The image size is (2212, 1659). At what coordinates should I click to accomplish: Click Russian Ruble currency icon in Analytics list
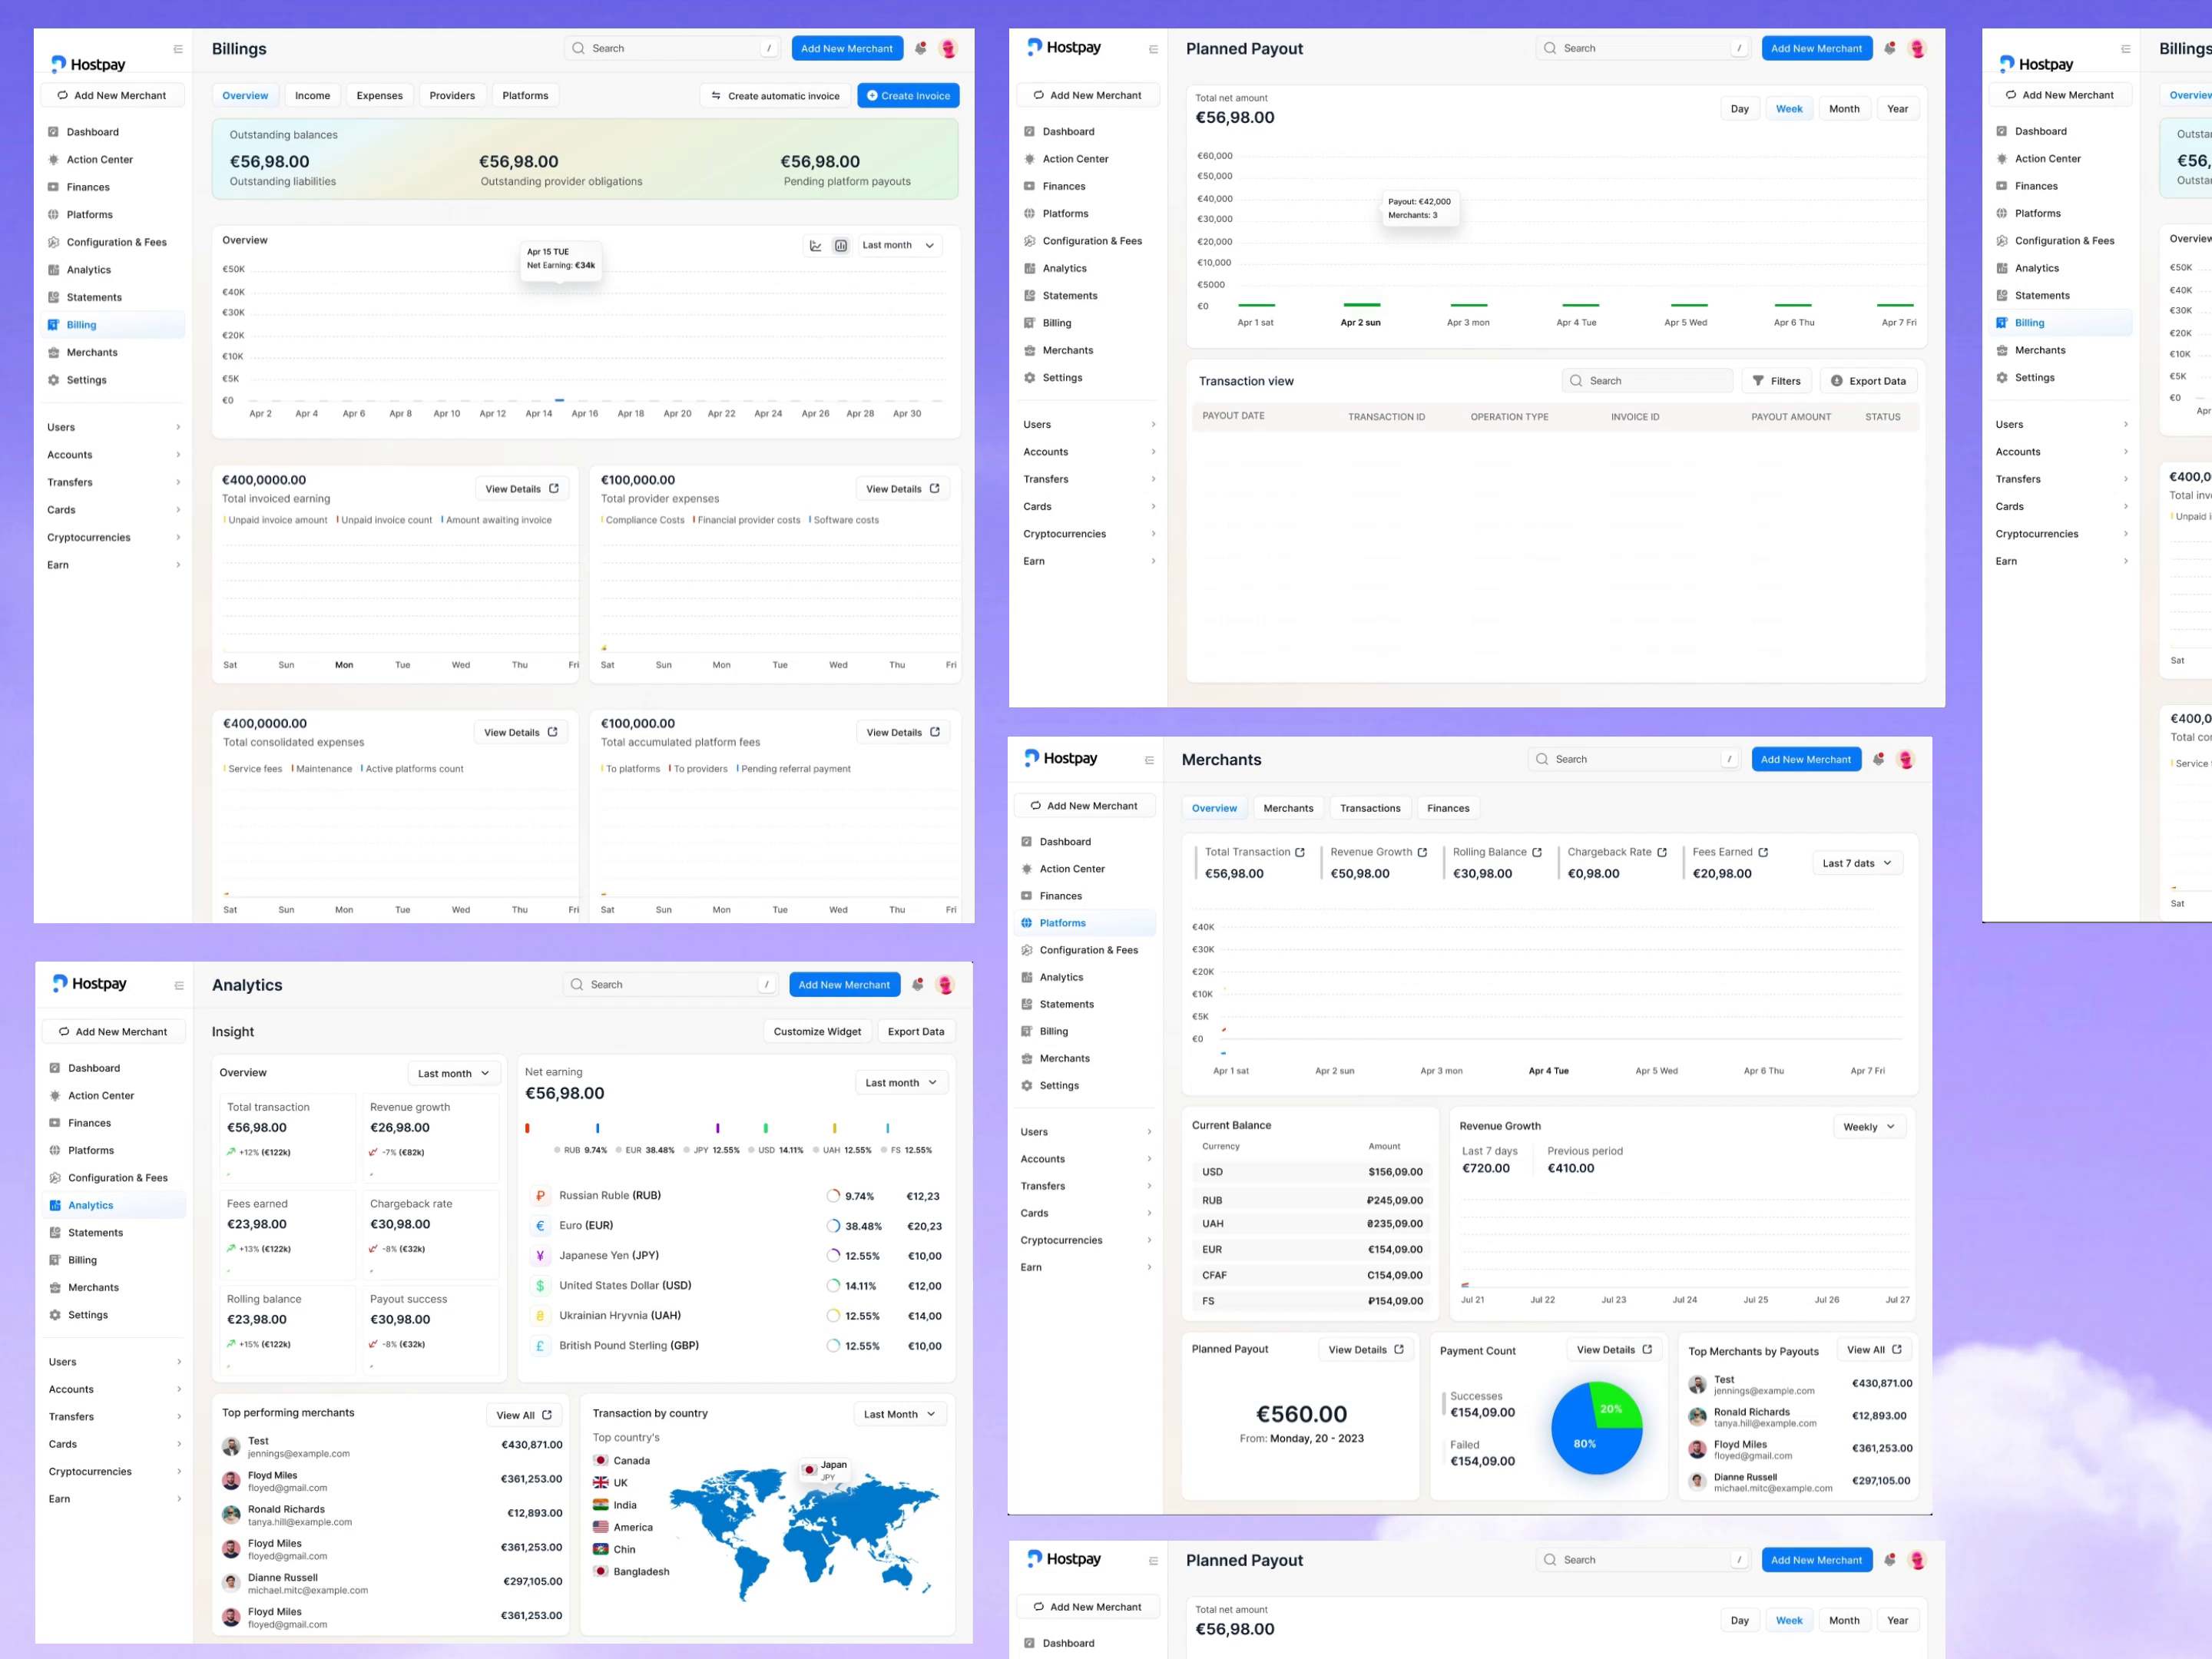click(540, 1196)
